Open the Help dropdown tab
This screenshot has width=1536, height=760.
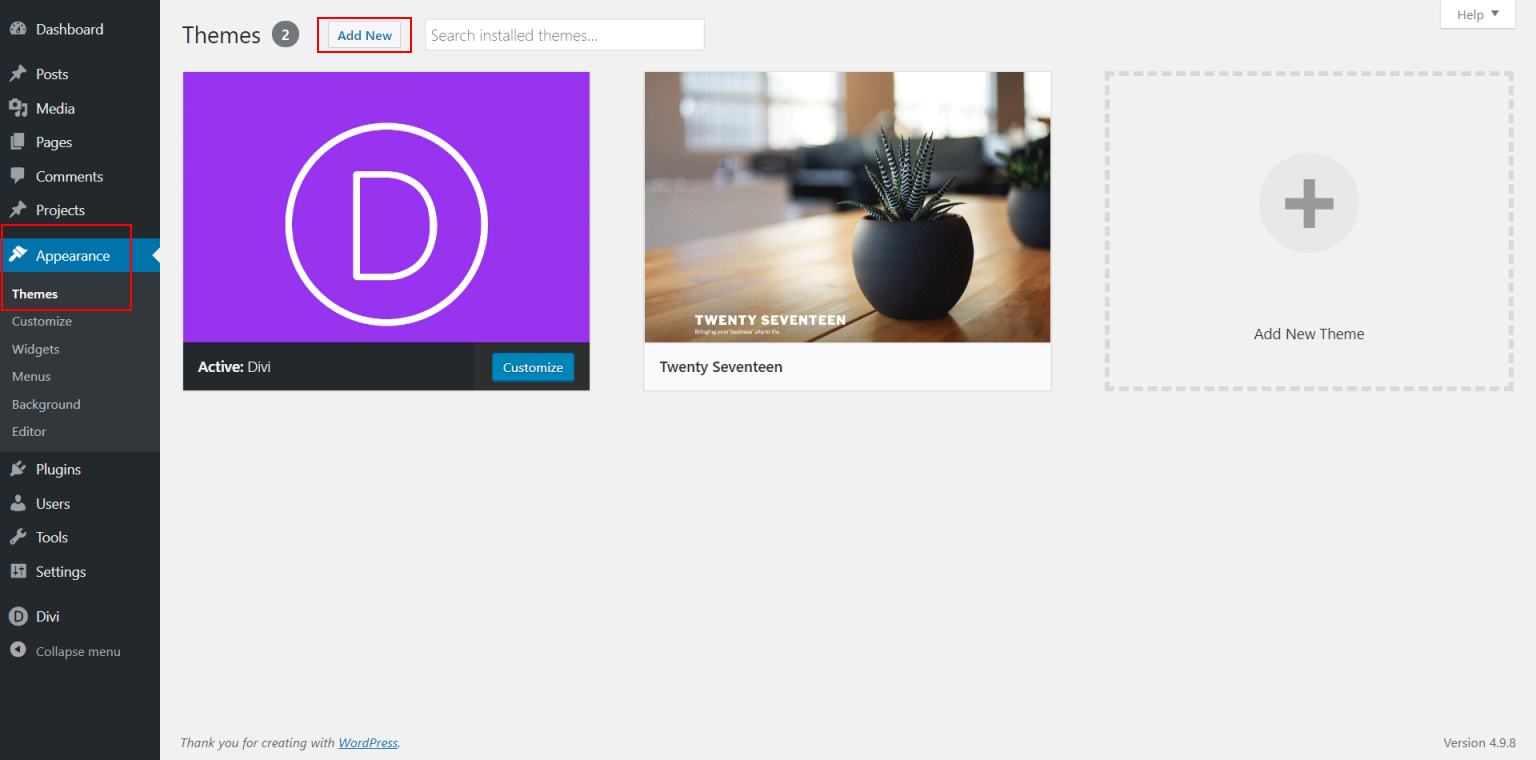1477,14
